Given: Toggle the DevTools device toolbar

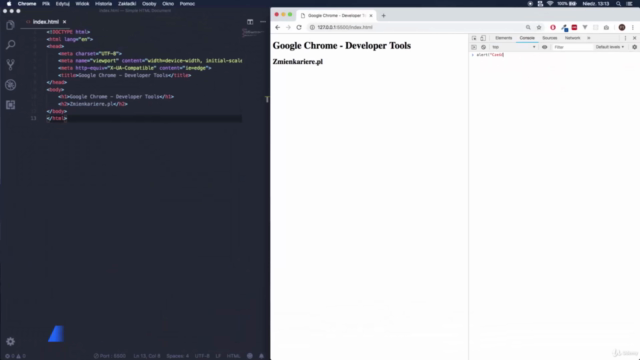Looking at the screenshot, I should coord(483,38).
